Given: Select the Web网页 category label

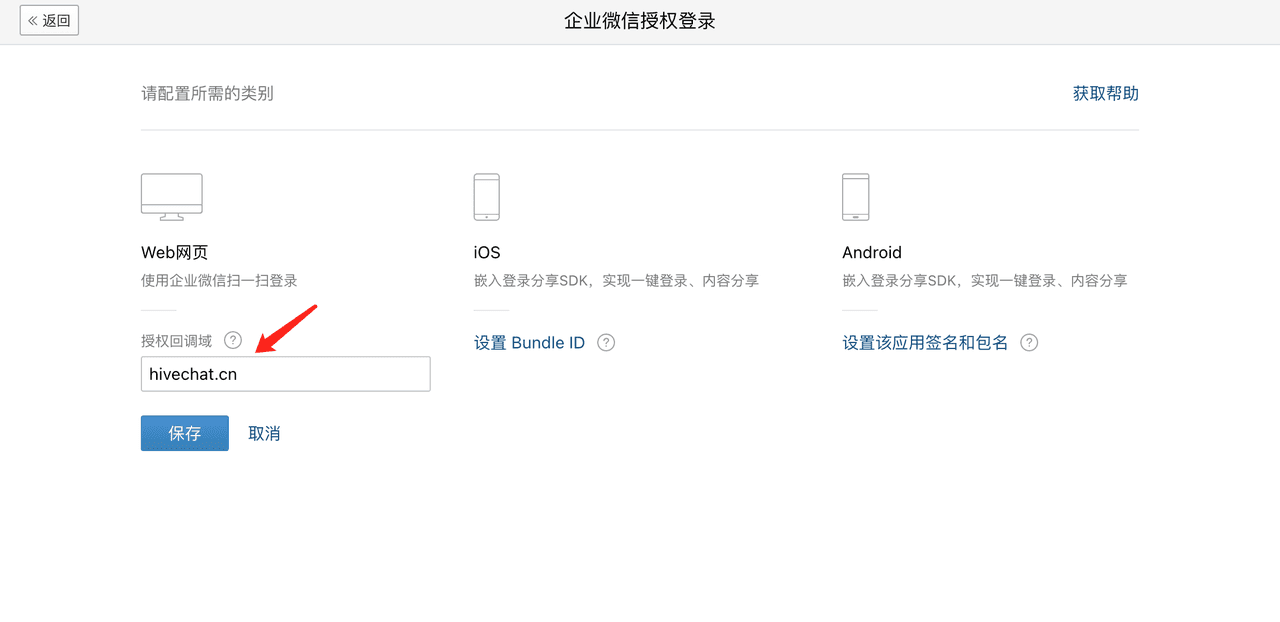Looking at the screenshot, I should click(x=174, y=252).
